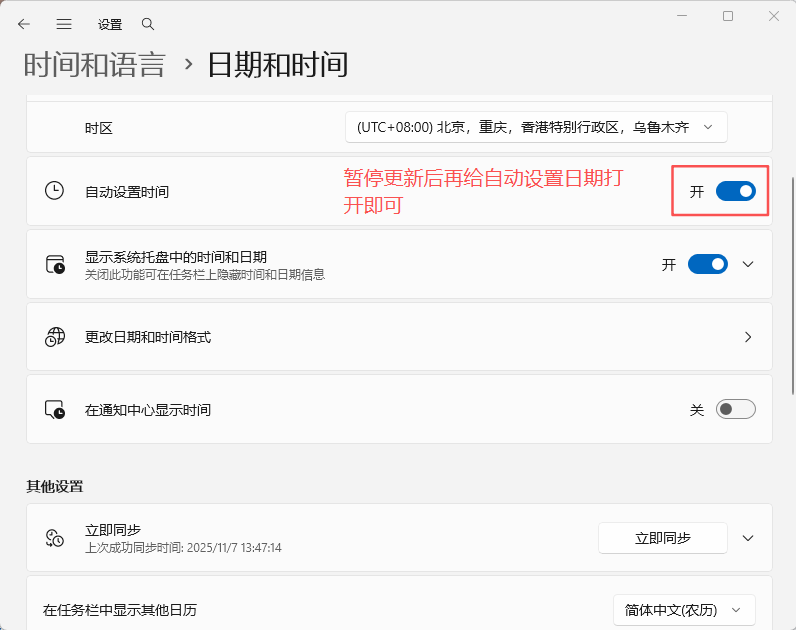Viewport: 796px width, 630px height.
Task: Expand the 立即同步 section chevron
Action: (x=748, y=538)
